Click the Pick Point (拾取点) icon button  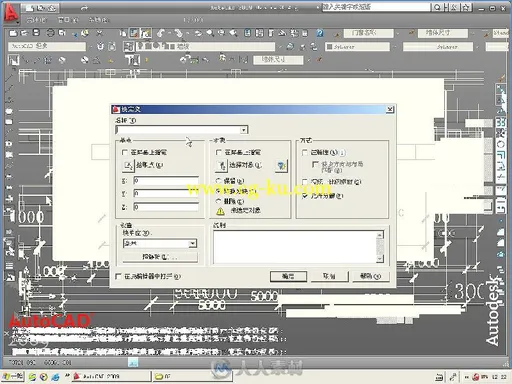coord(128,165)
